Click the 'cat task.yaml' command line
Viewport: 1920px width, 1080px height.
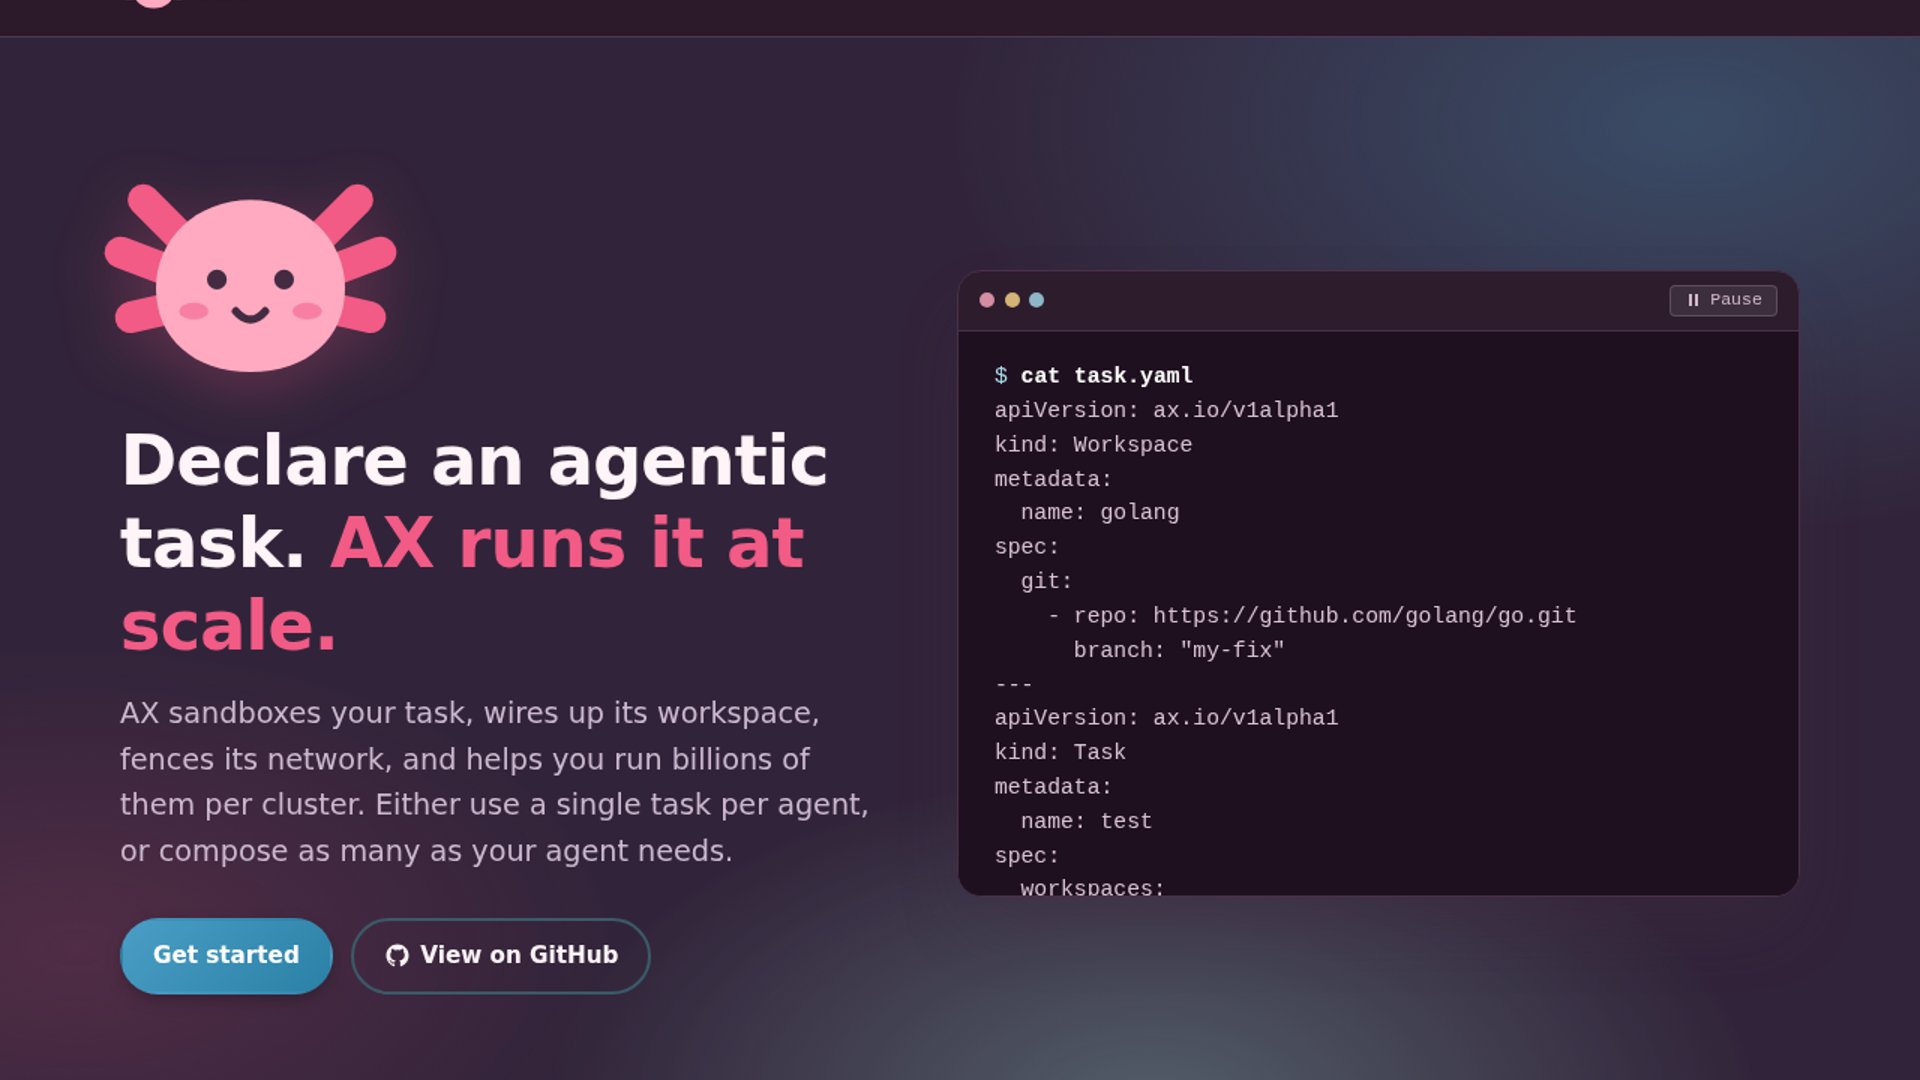[1093, 376]
